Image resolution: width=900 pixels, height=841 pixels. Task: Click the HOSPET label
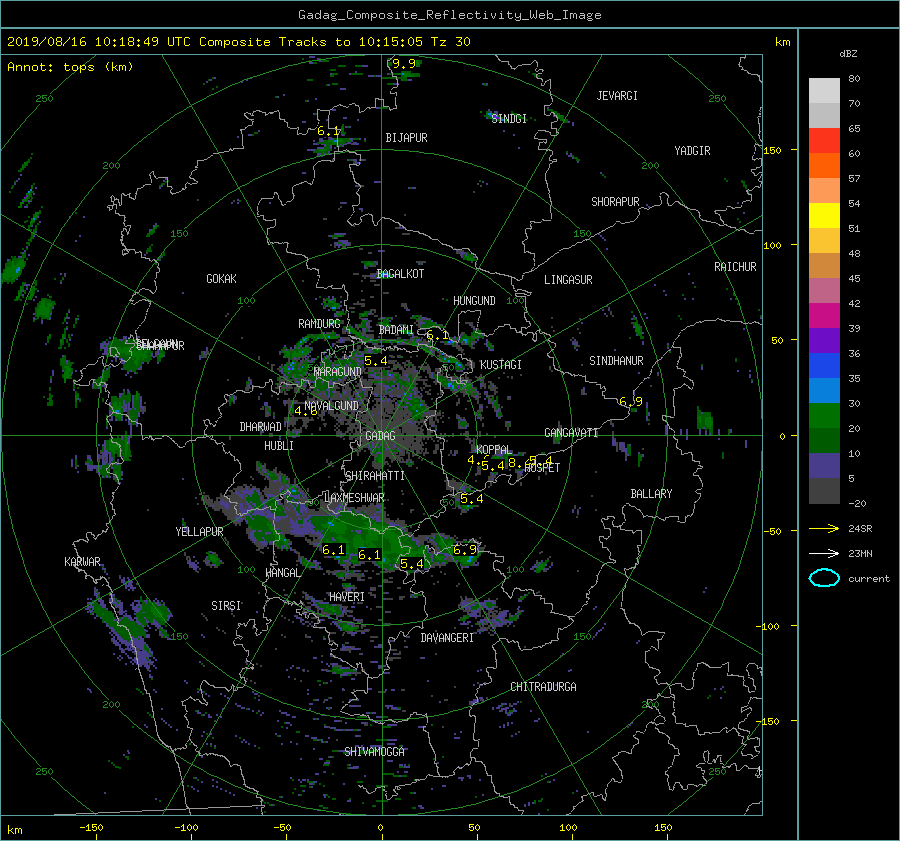coord(542,468)
